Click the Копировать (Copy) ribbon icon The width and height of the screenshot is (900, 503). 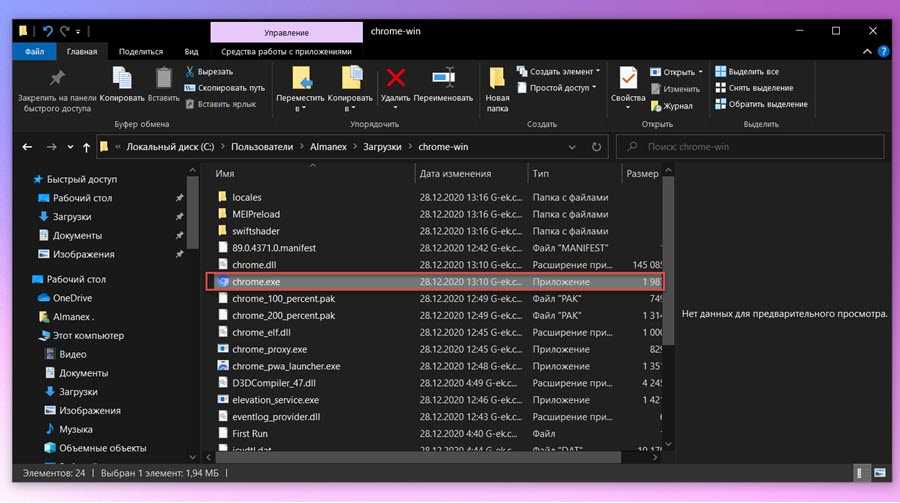point(122,79)
